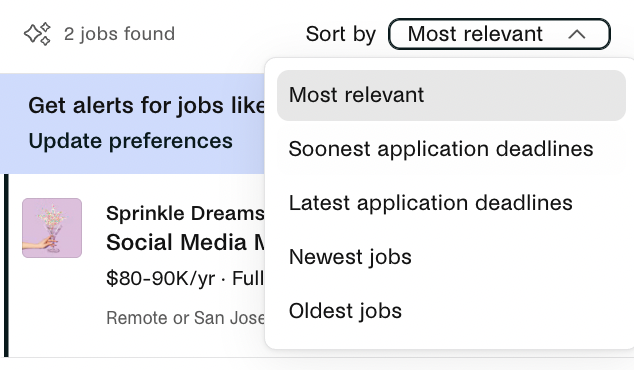Select Most relevant sort option

point(451,95)
